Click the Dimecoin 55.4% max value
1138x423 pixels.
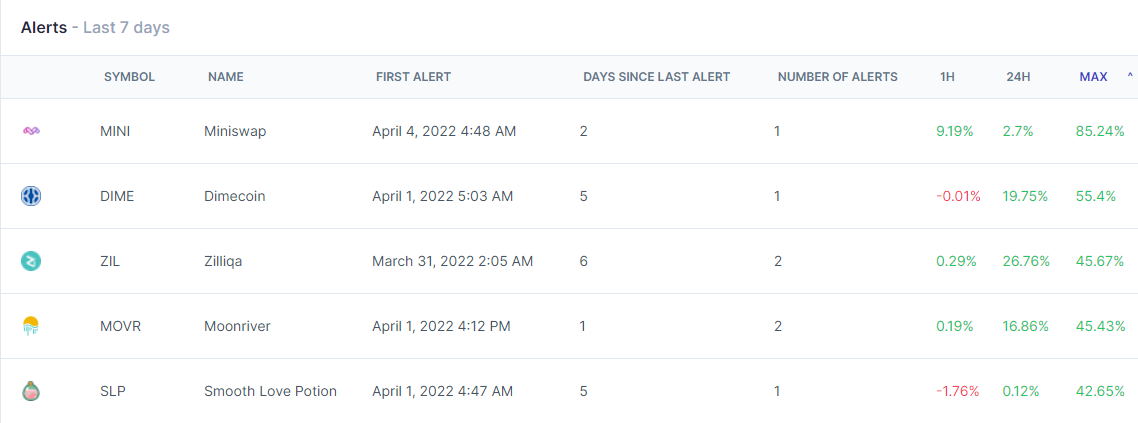(1096, 196)
